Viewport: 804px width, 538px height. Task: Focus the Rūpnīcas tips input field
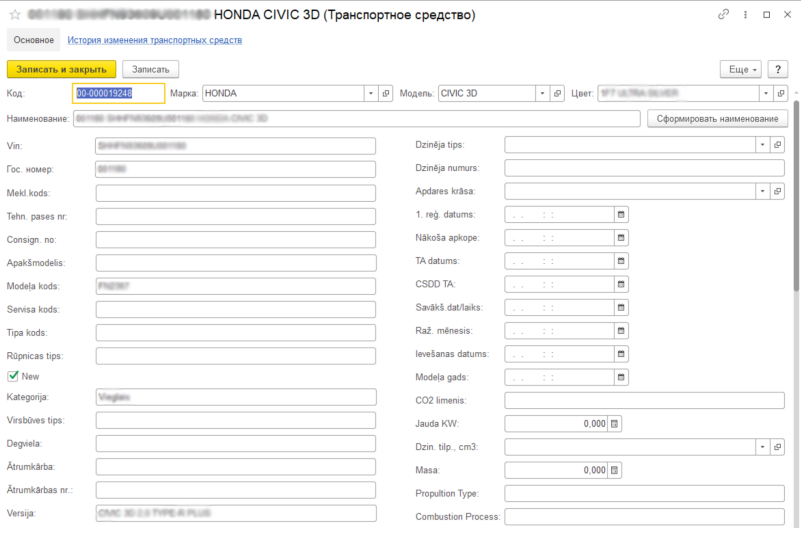tap(235, 356)
